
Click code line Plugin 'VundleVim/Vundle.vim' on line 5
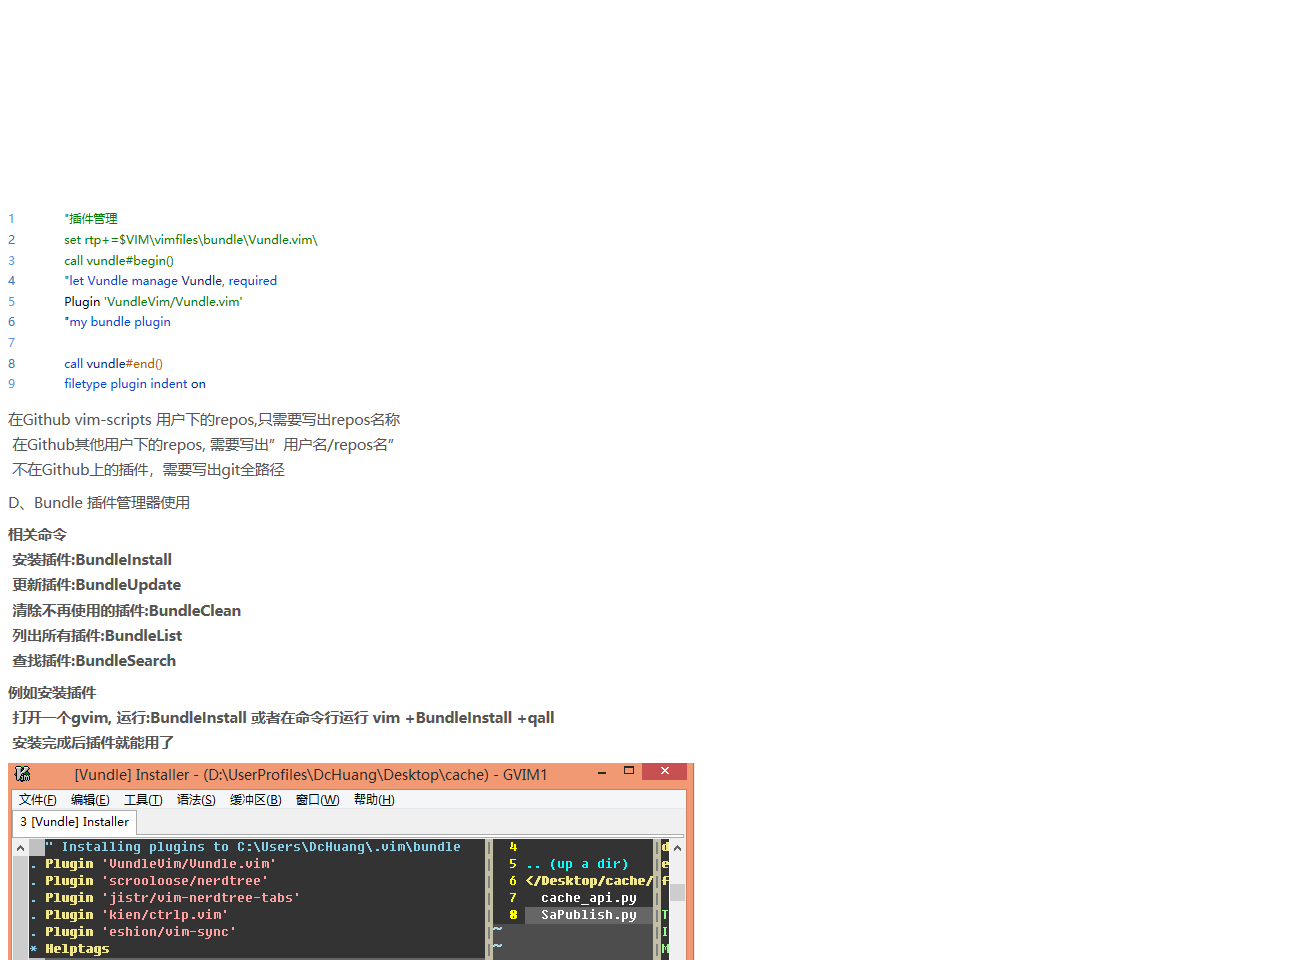point(153,301)
